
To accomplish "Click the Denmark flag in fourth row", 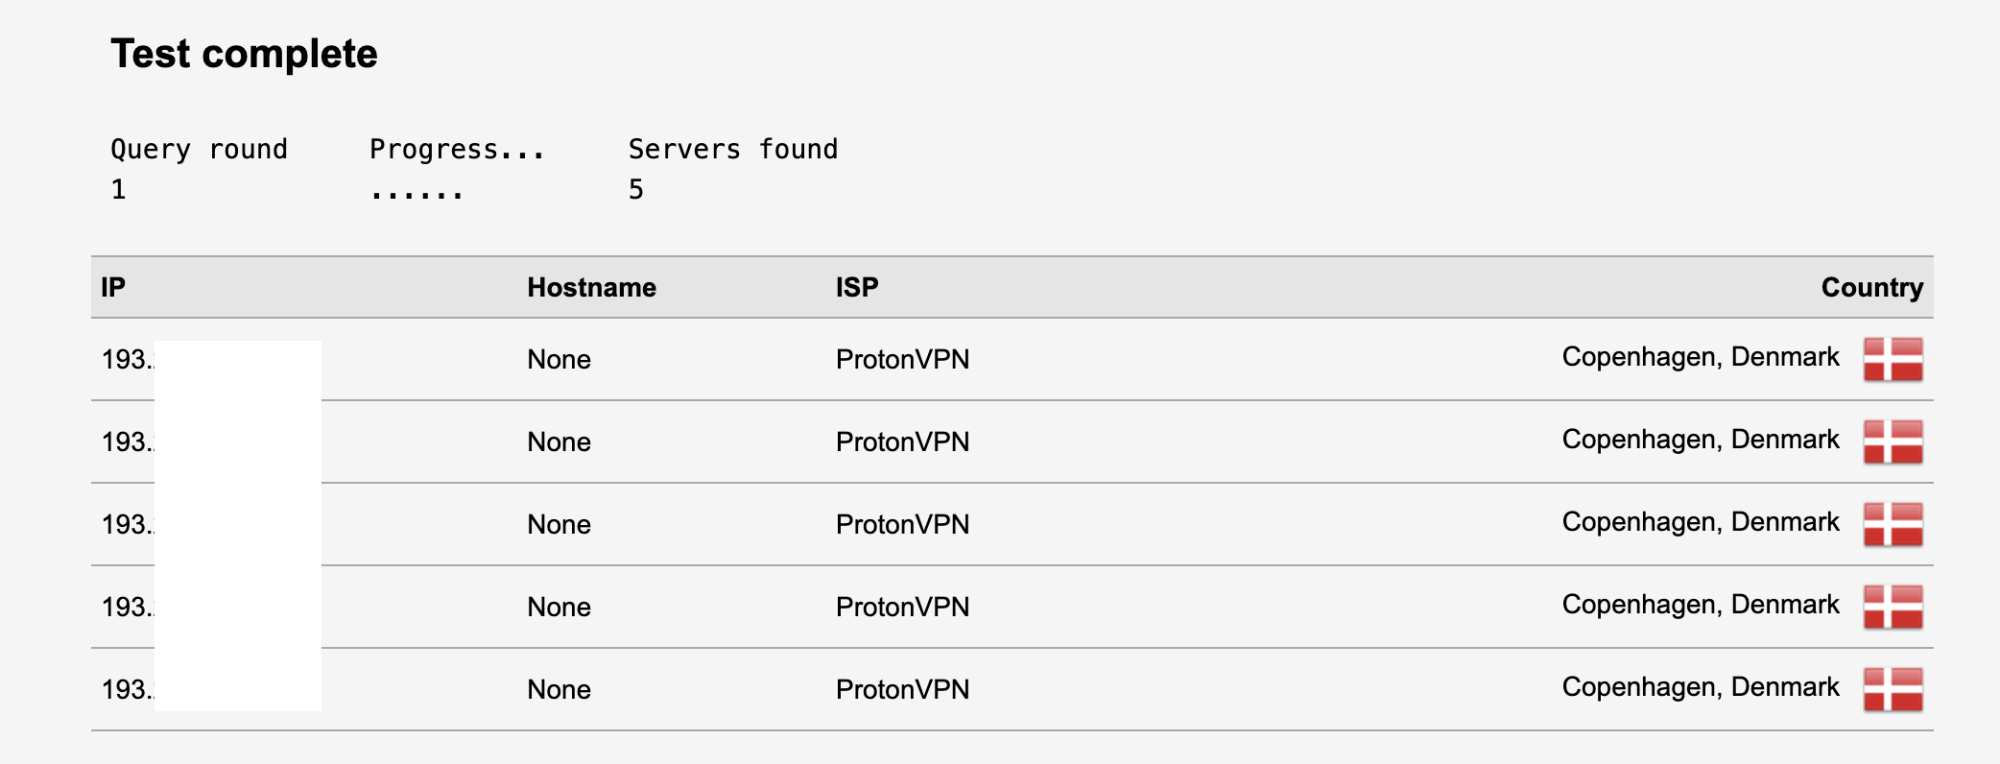I will pyautogui.click(x=1893, y=606).
